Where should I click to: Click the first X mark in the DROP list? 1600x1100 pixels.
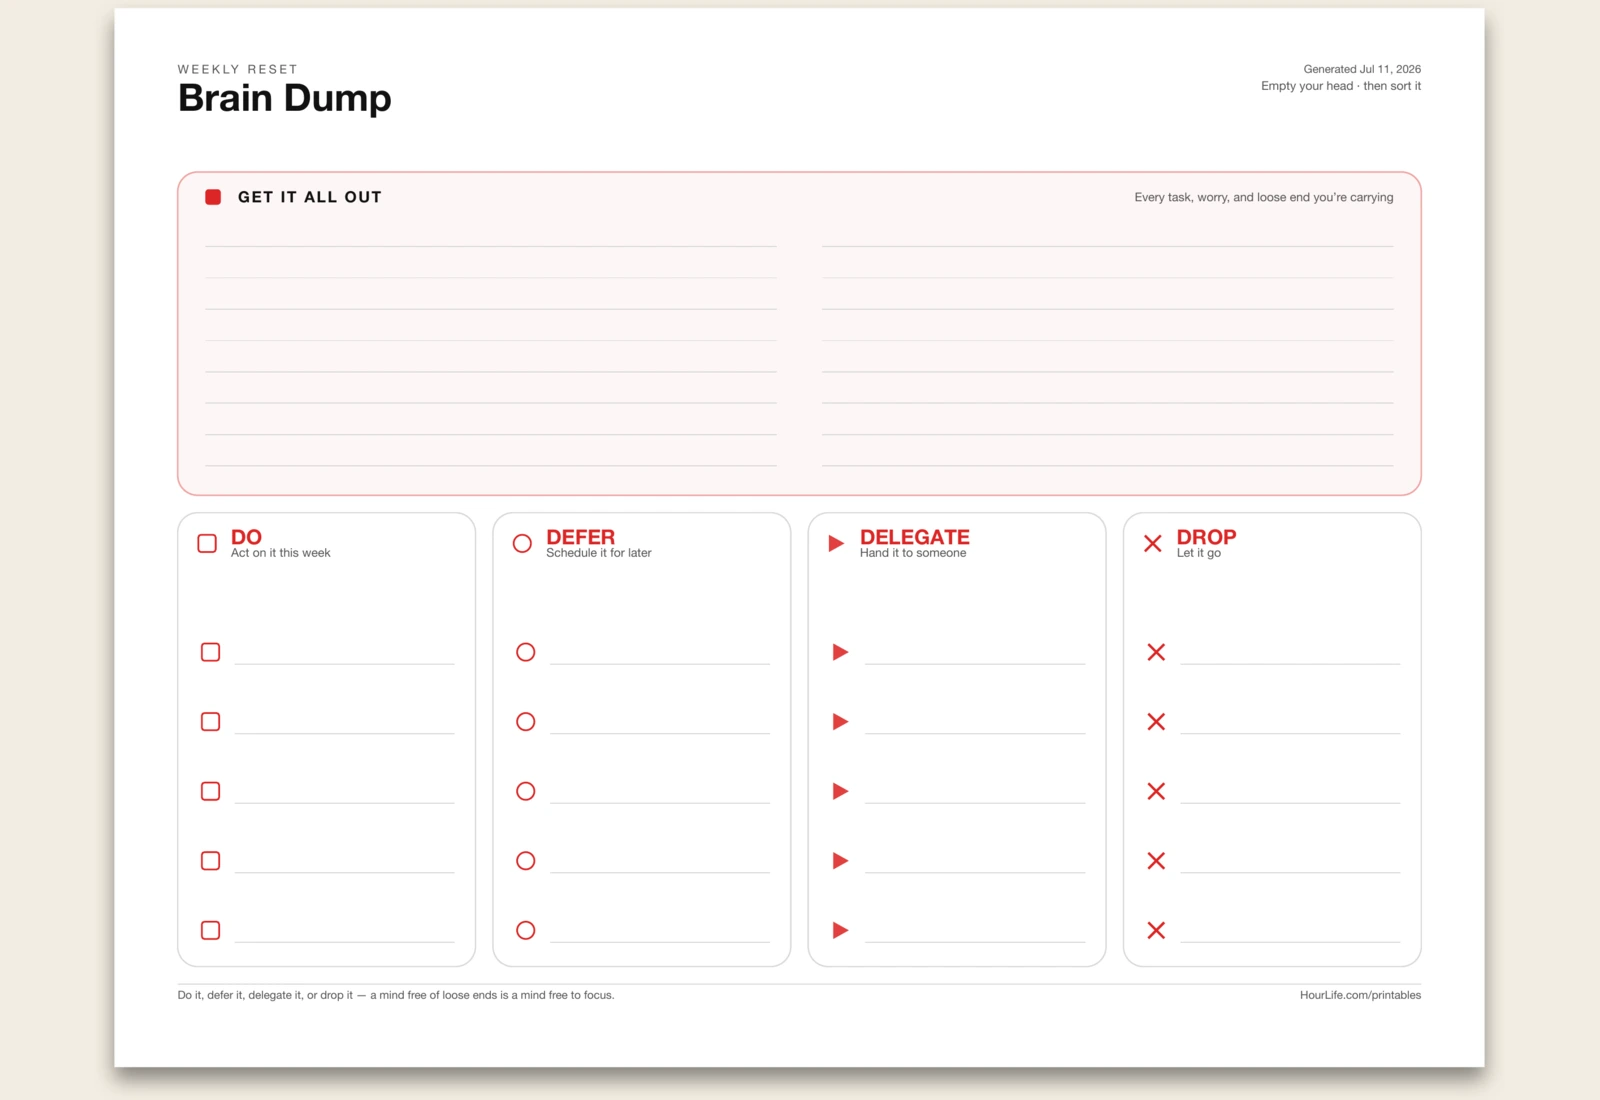[1156, 652]
